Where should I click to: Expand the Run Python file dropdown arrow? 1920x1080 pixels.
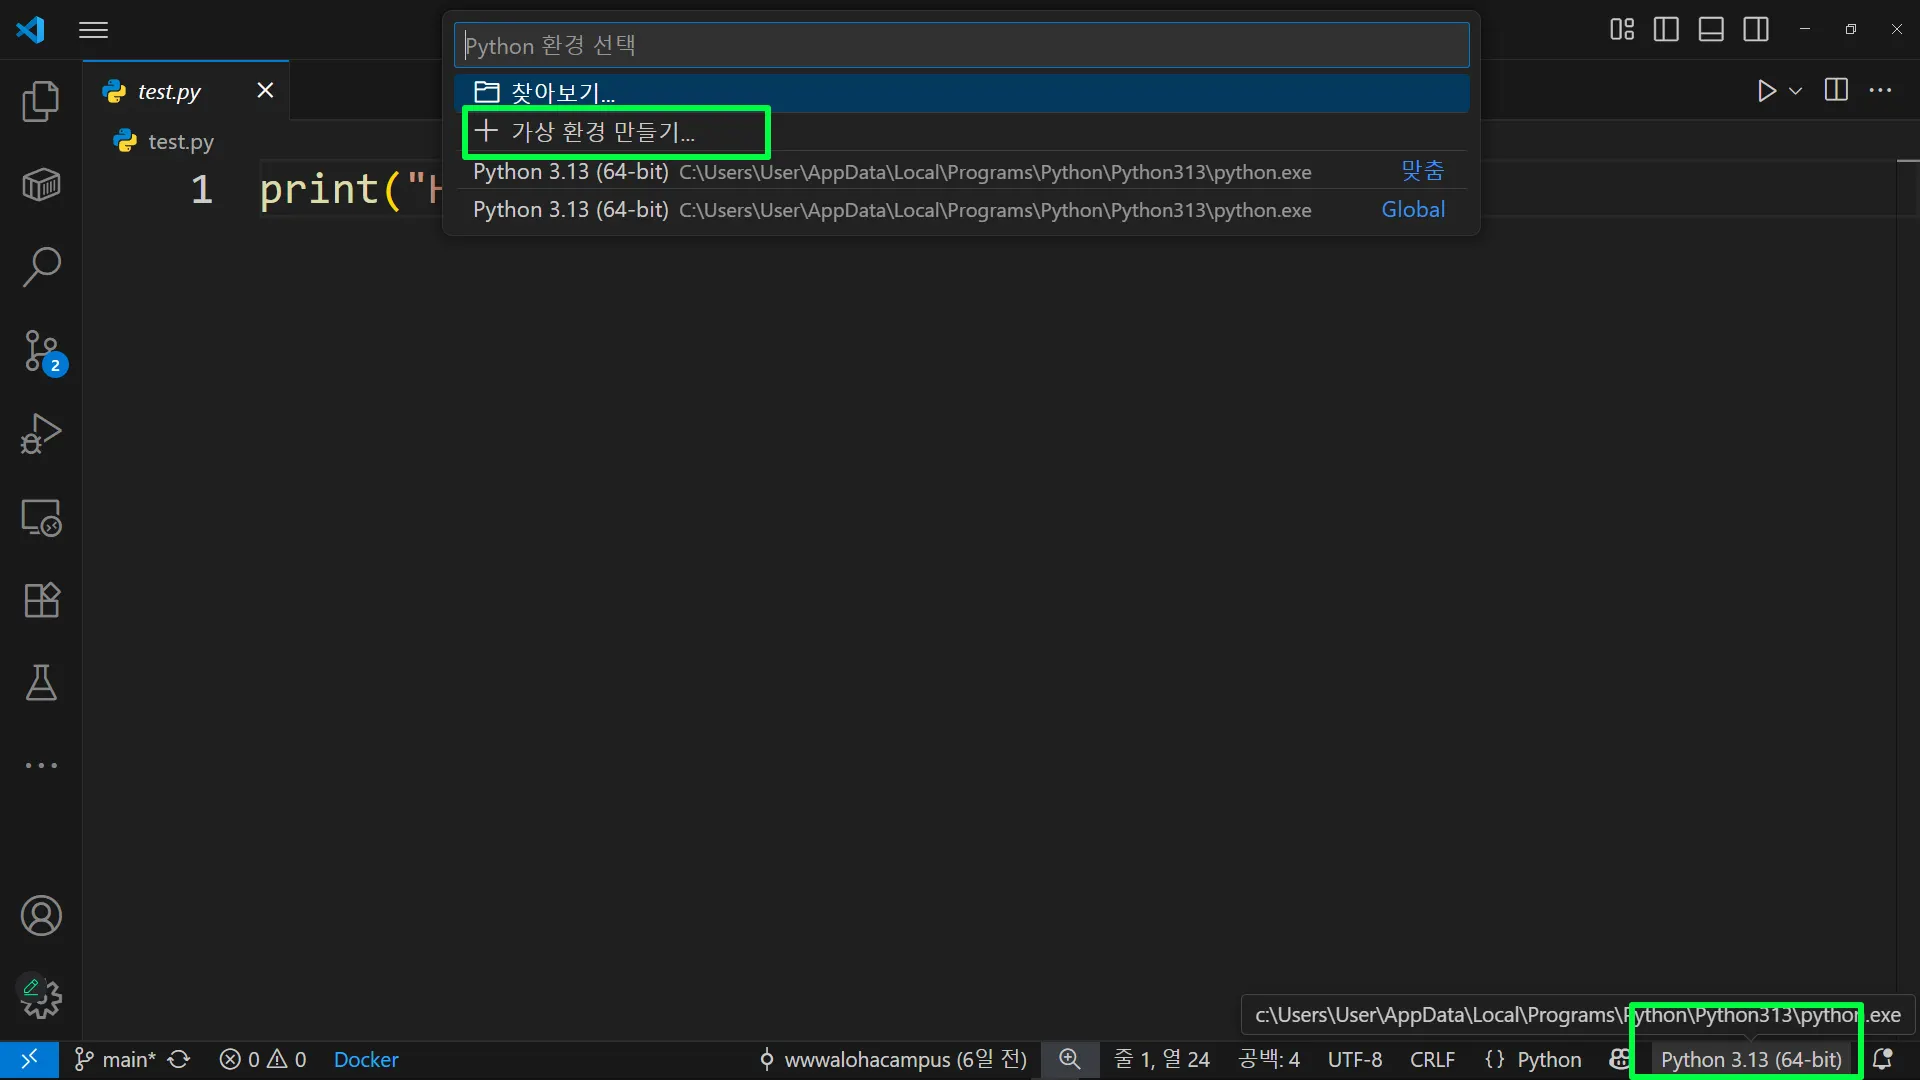point(1796,91)
